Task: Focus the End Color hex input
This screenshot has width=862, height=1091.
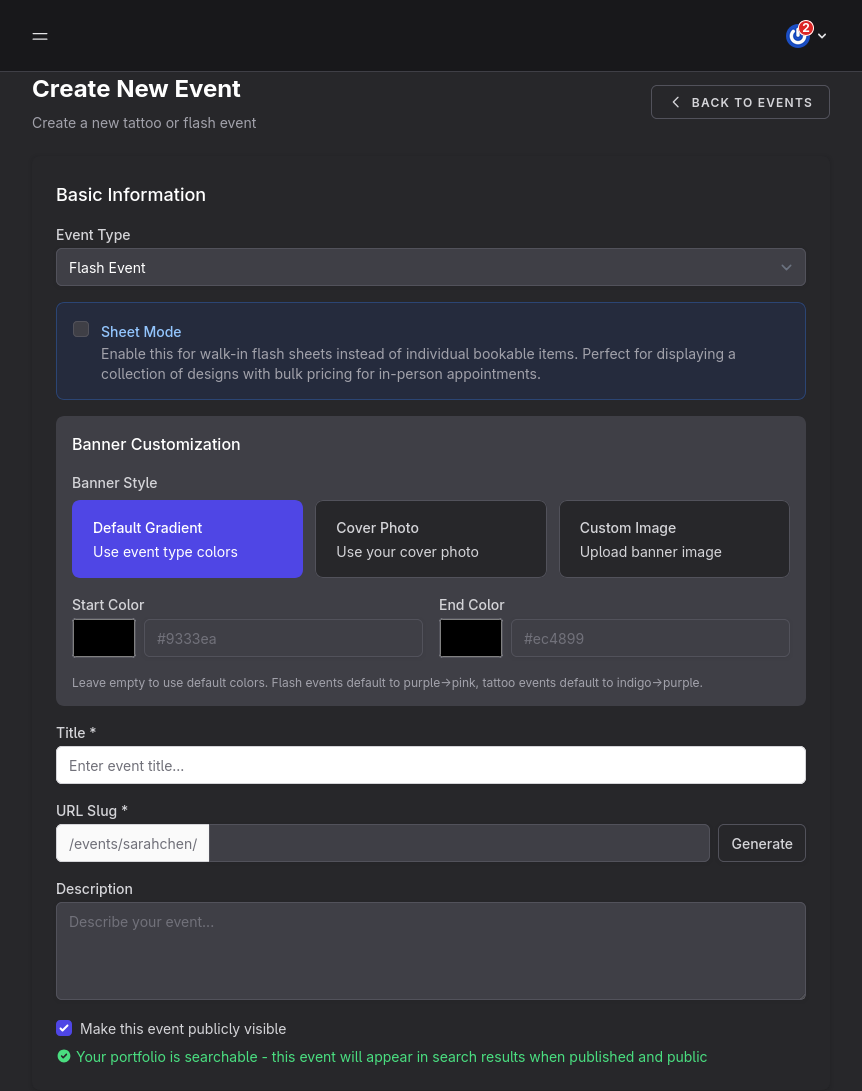Action: (650, 638)
